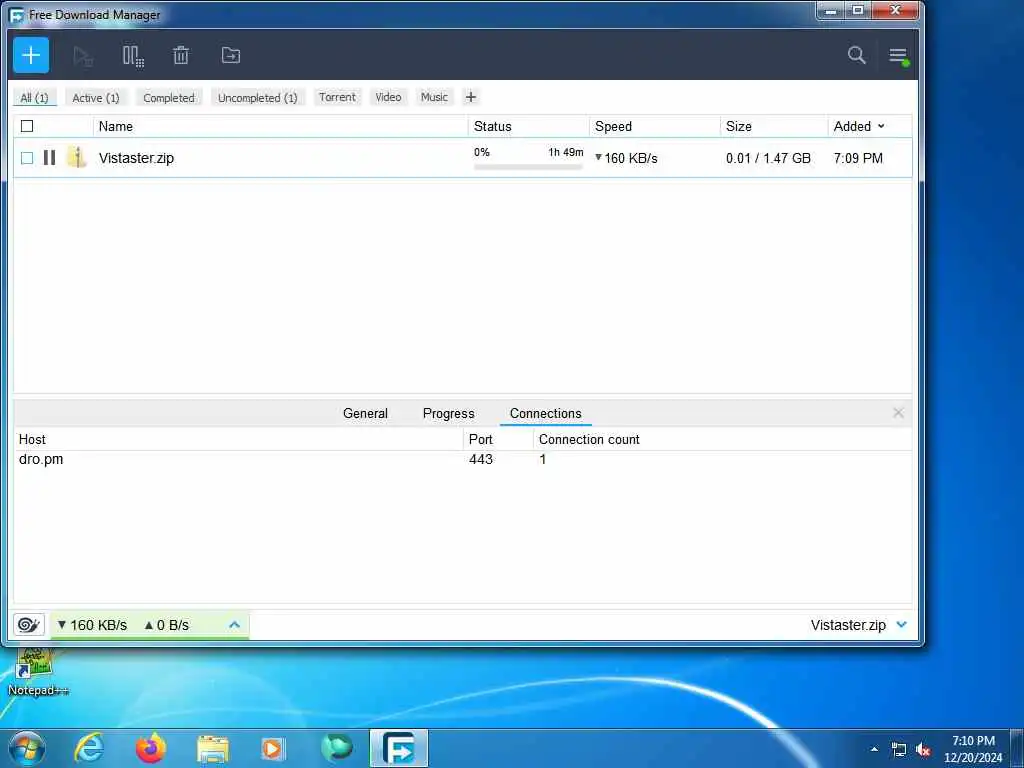Show the Torrent filter tag
The height and width of the screenshot is (768, 1024).
pyautogui.click(x=338, y=97)
